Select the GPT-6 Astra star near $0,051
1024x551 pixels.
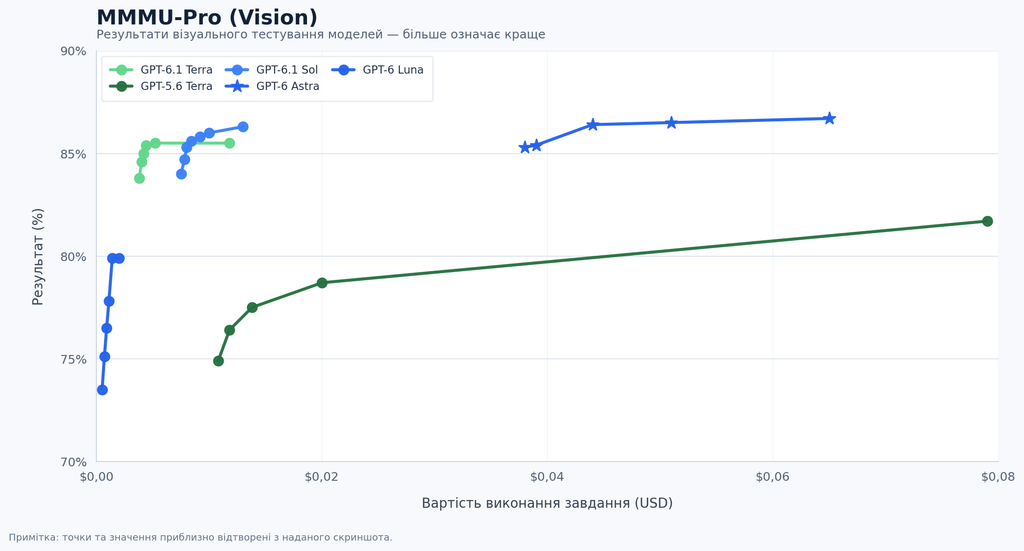click(x=671, y=123)
